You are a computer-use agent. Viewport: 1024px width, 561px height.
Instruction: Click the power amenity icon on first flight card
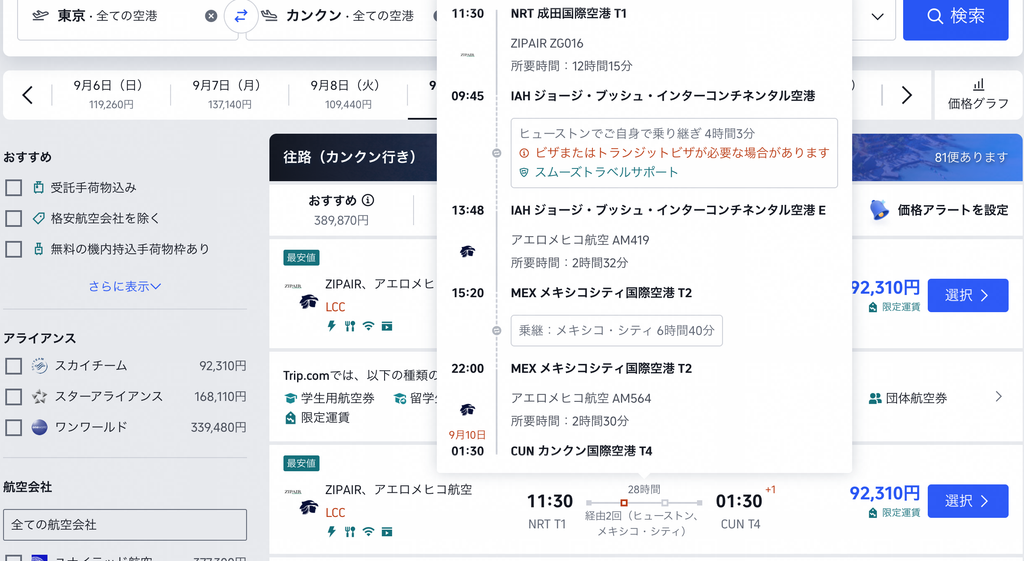(x=332, y=326)
